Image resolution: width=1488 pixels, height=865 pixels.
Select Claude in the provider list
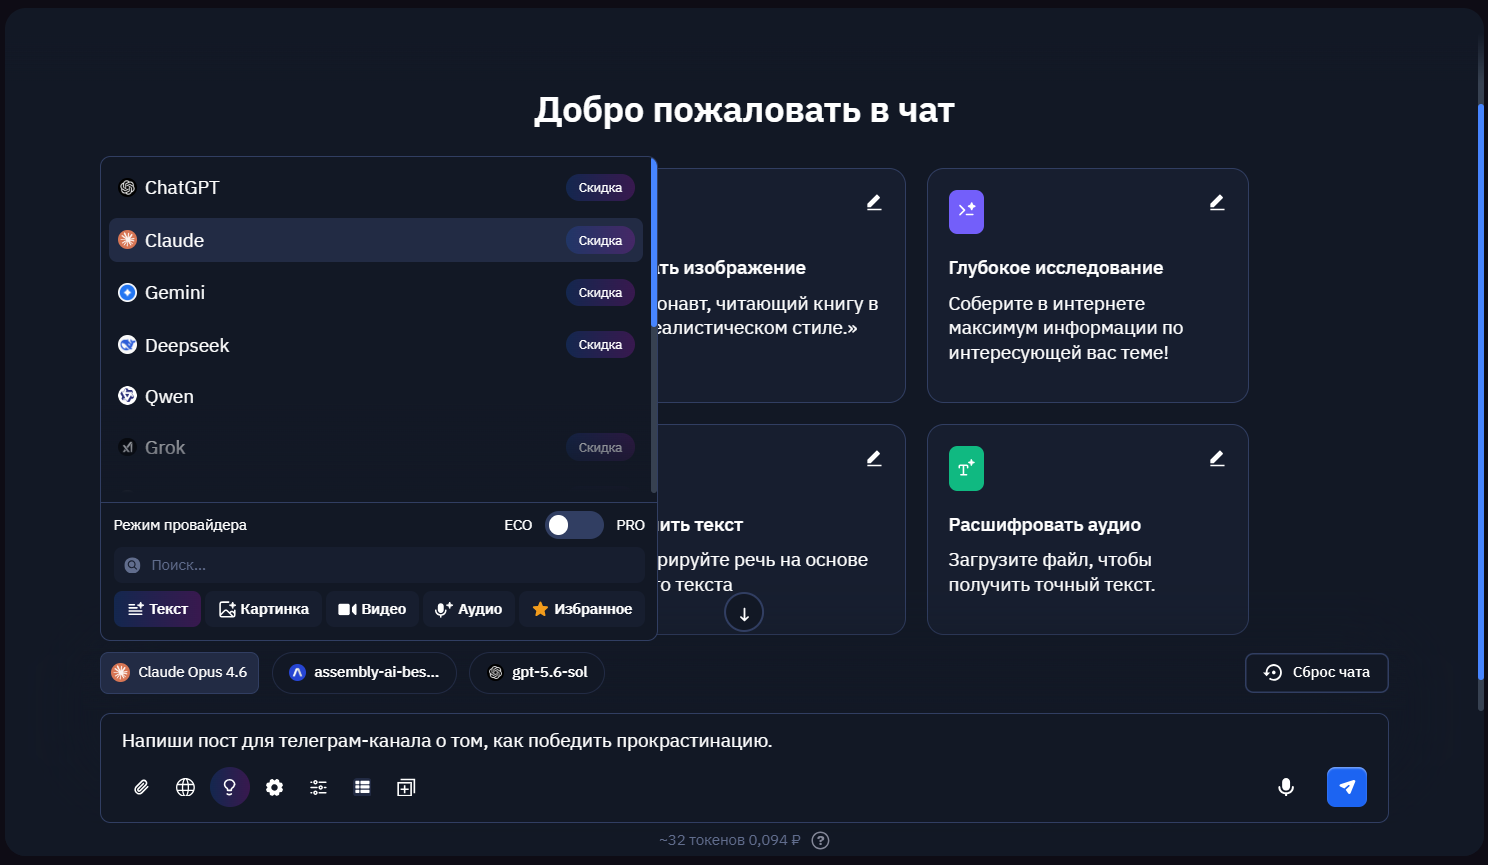point(376,240)
